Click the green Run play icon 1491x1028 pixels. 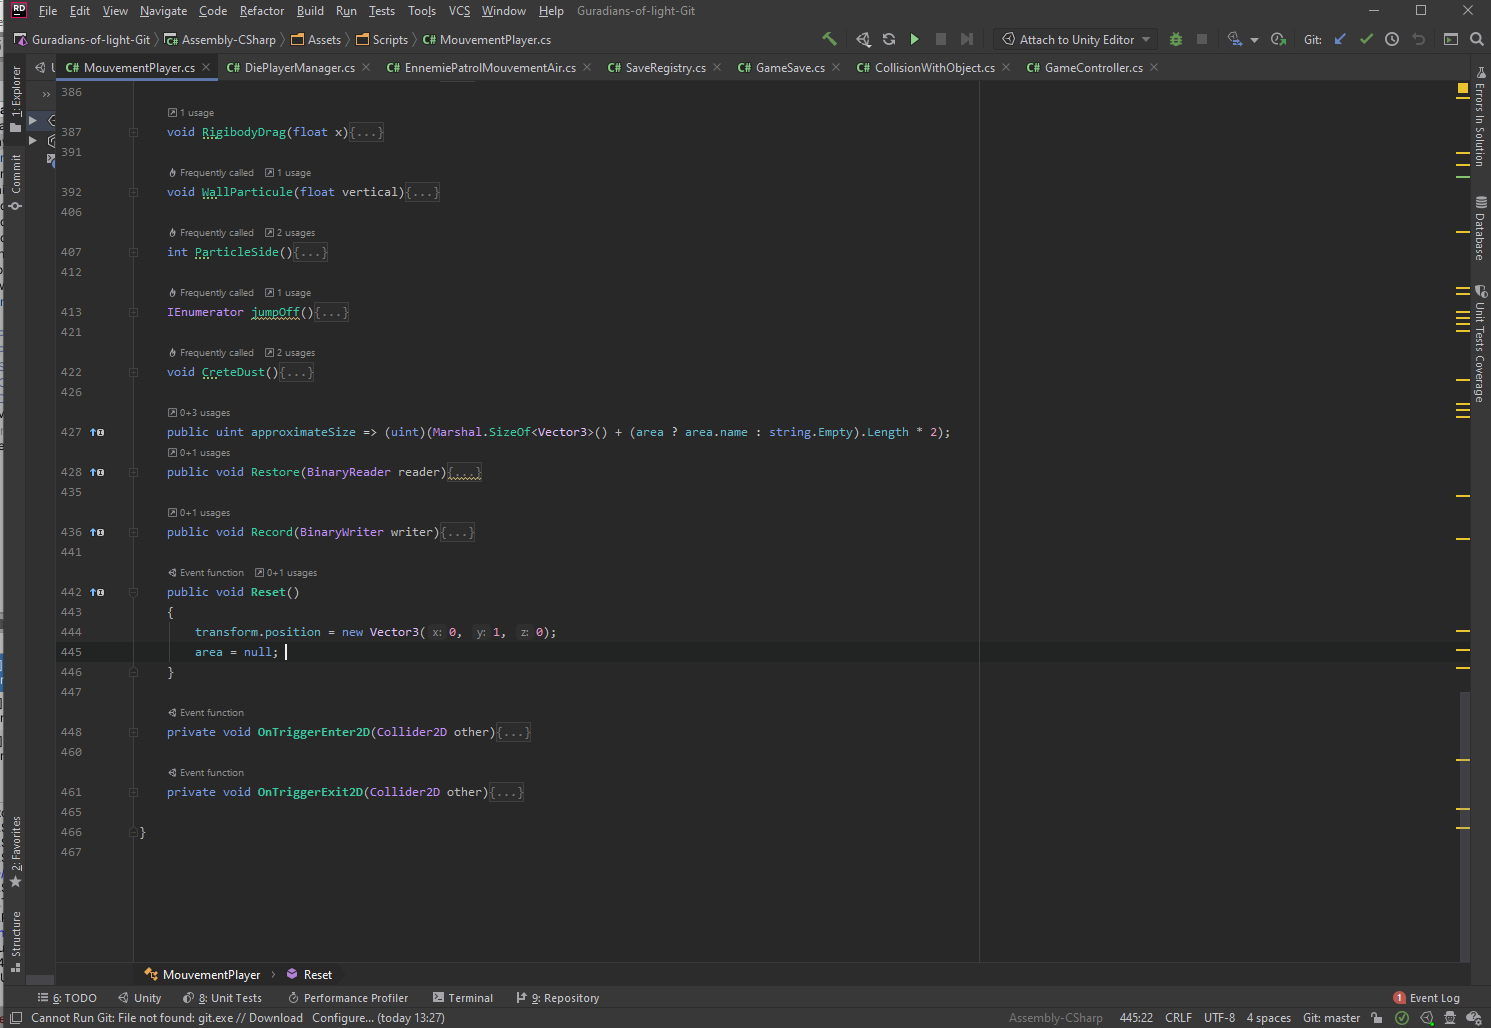tap(914, 39)
